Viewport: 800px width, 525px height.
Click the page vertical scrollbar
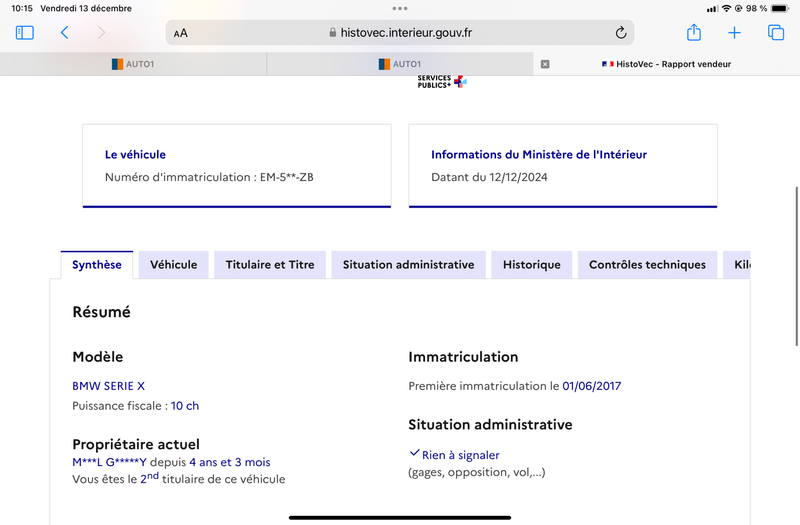pyautogui.click(x=796, y=266)
